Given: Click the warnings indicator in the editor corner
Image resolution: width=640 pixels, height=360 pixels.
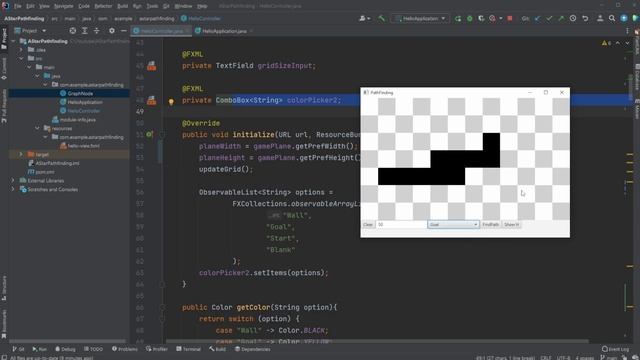Looking at the screenshot, I should point(606,43).
